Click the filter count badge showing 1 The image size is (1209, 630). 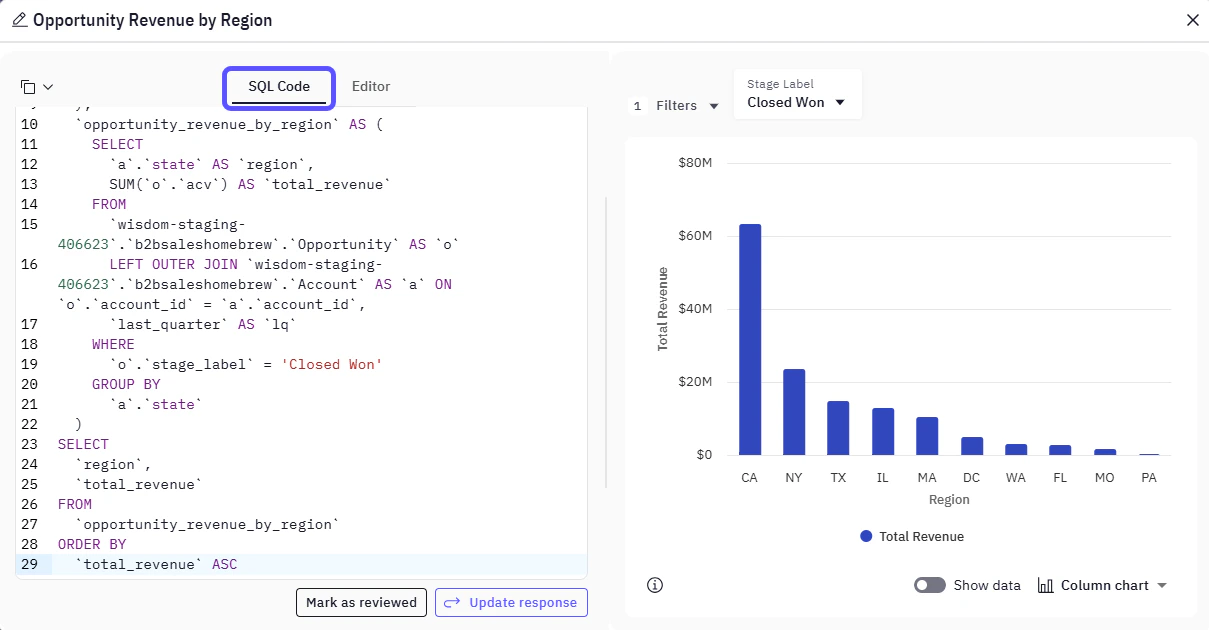[638, 105]
